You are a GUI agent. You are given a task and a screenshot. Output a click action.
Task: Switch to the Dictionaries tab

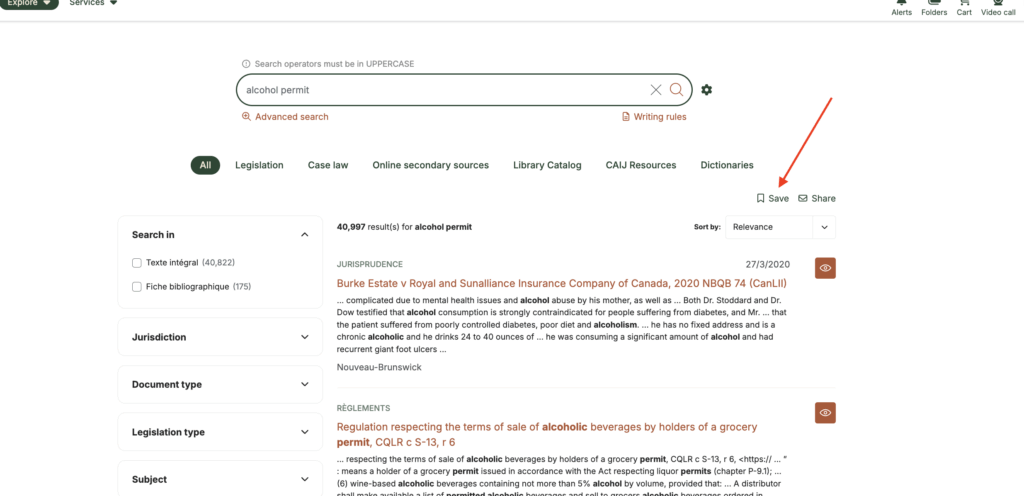[x=727, y=165]
